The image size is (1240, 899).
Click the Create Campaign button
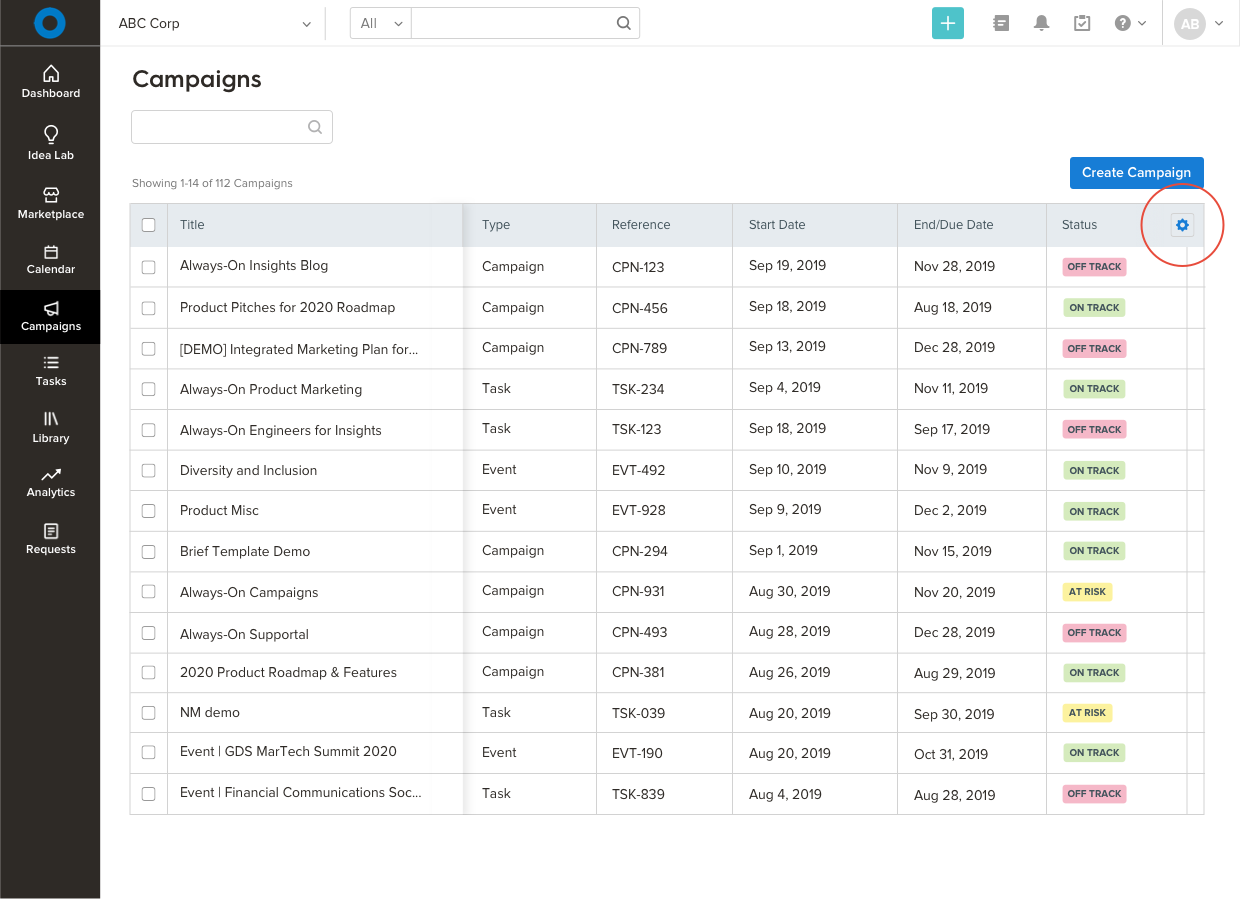[x=1136, y=172]
